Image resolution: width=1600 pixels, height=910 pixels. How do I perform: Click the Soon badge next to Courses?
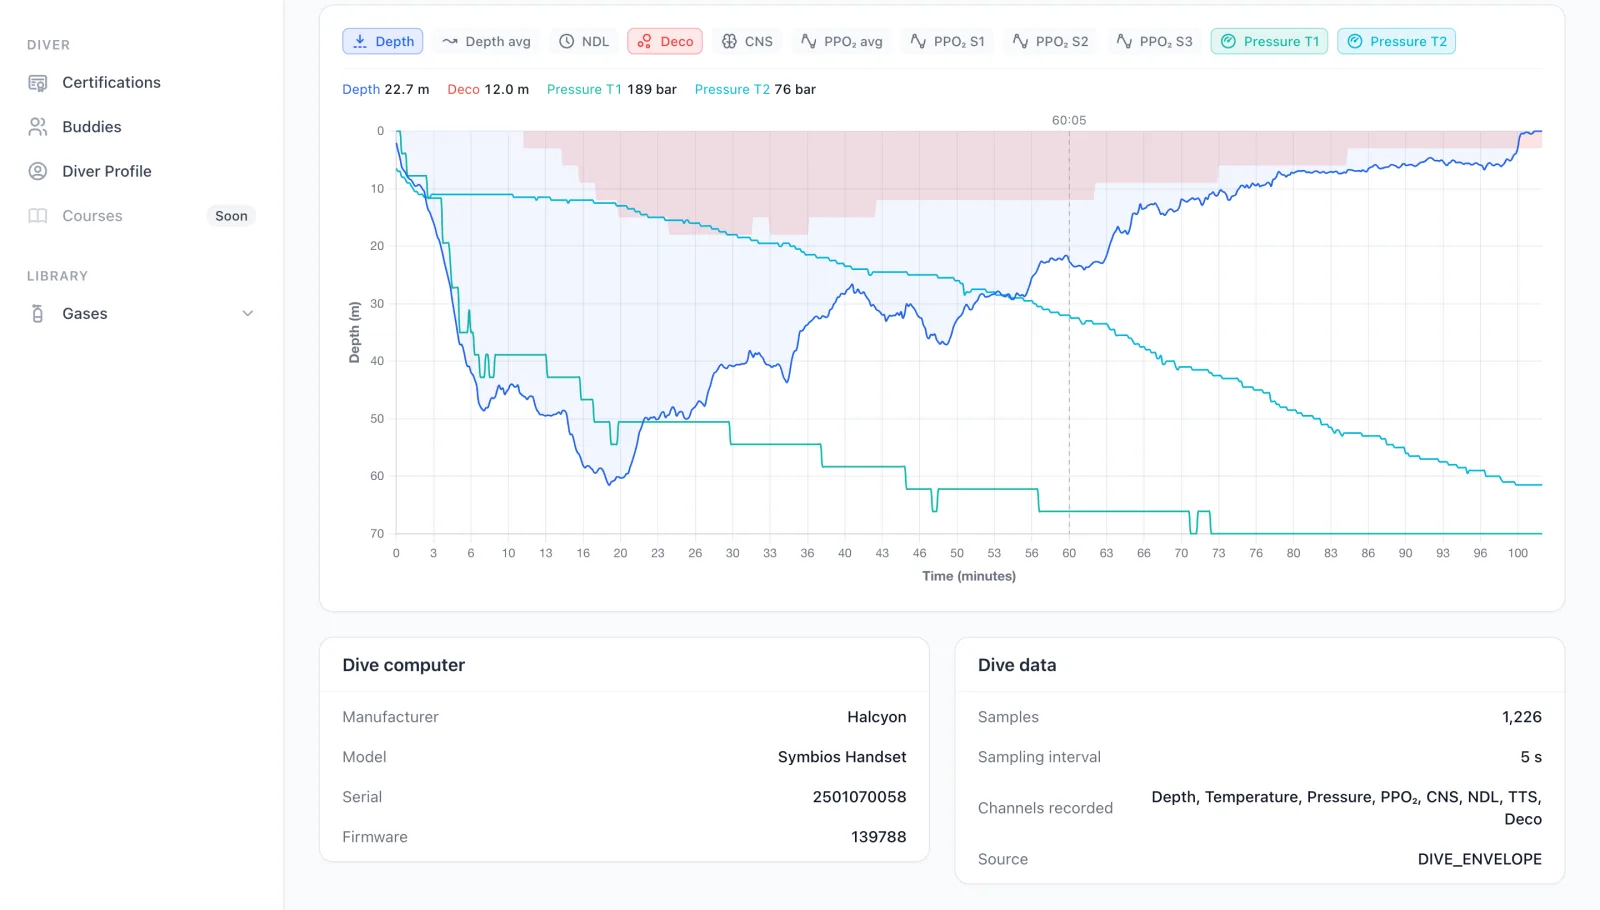(231, 216)
